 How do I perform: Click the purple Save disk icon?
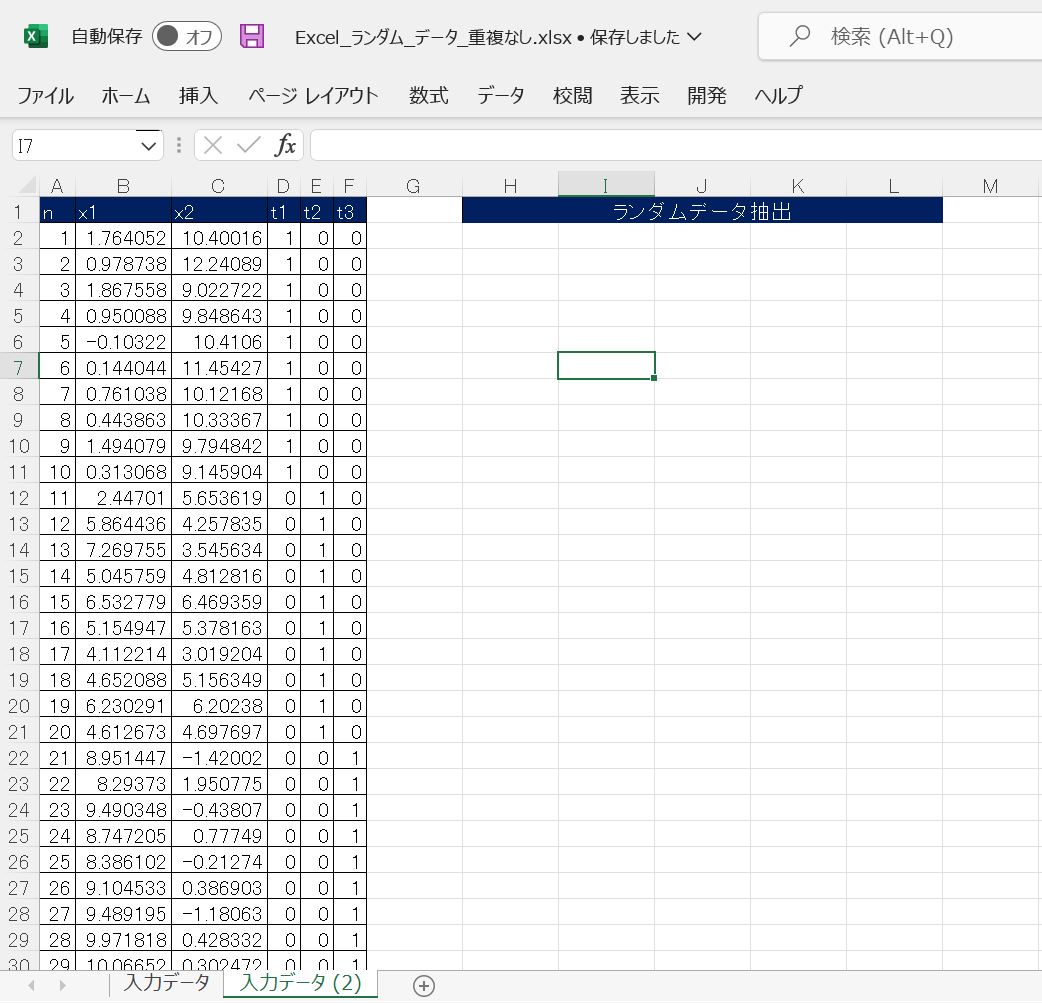click(252, 36)
